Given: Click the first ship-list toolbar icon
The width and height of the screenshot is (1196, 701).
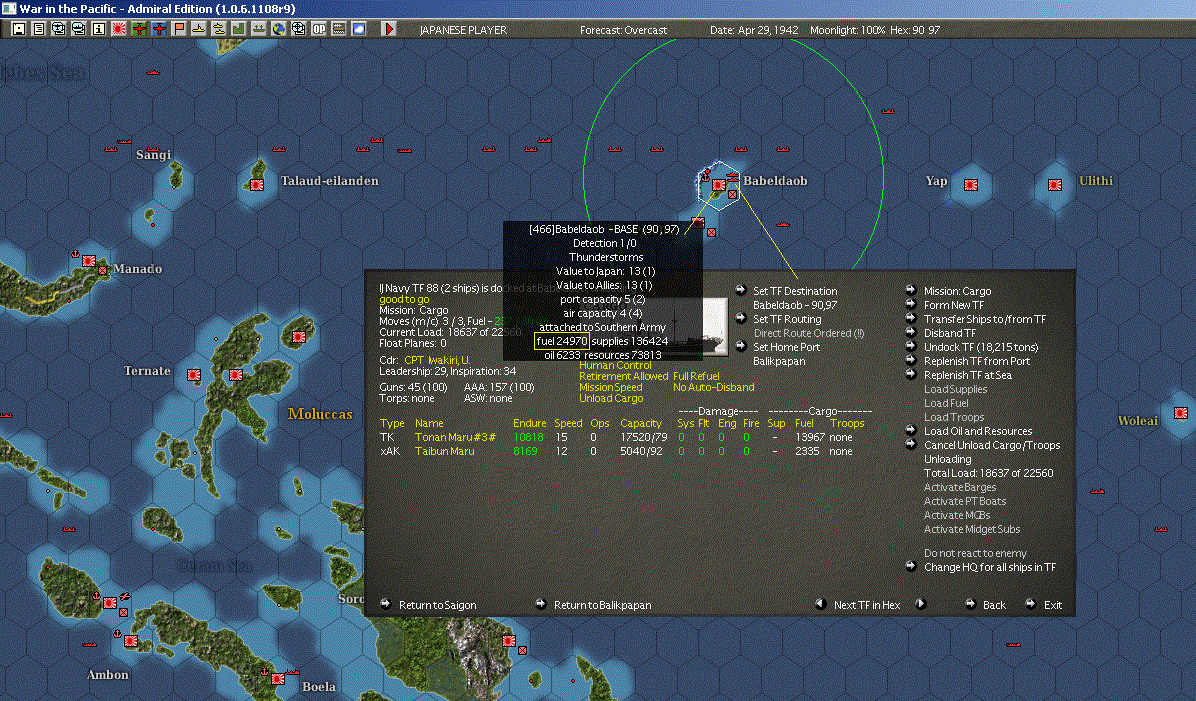Looking at the screenshot, I should [59, 29].
